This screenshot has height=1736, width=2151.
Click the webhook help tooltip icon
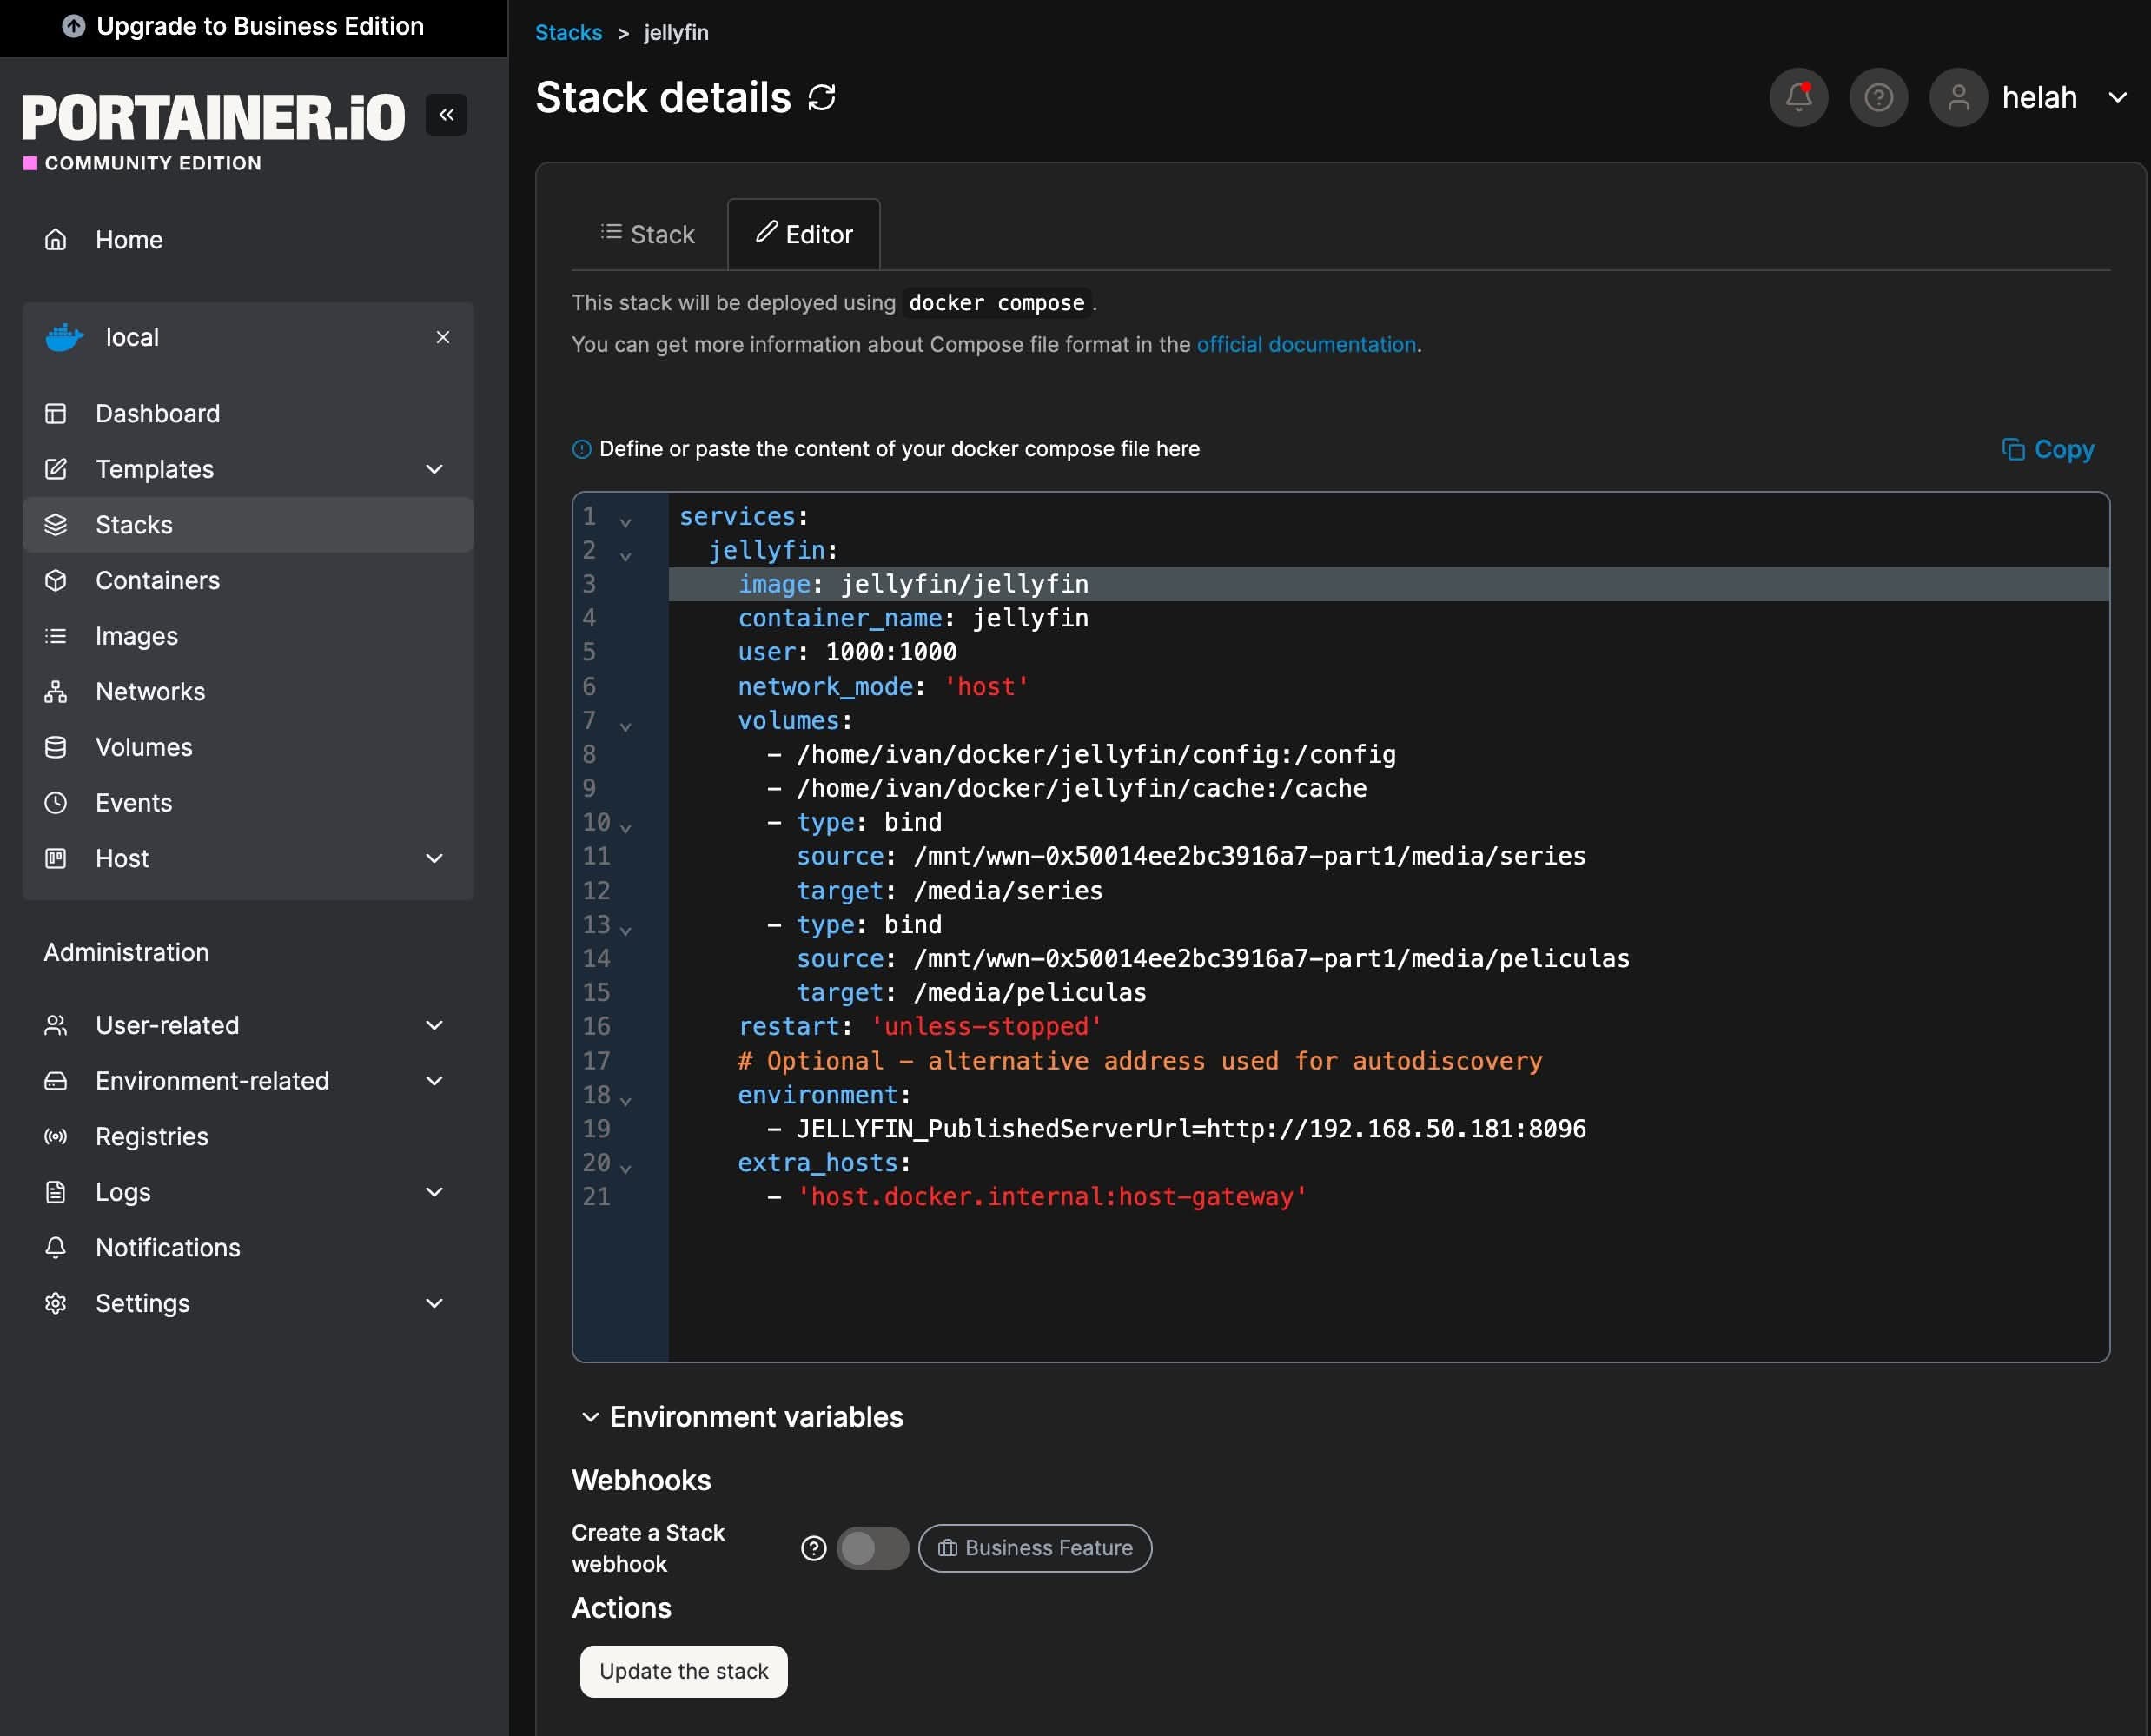coord(813,1548)
